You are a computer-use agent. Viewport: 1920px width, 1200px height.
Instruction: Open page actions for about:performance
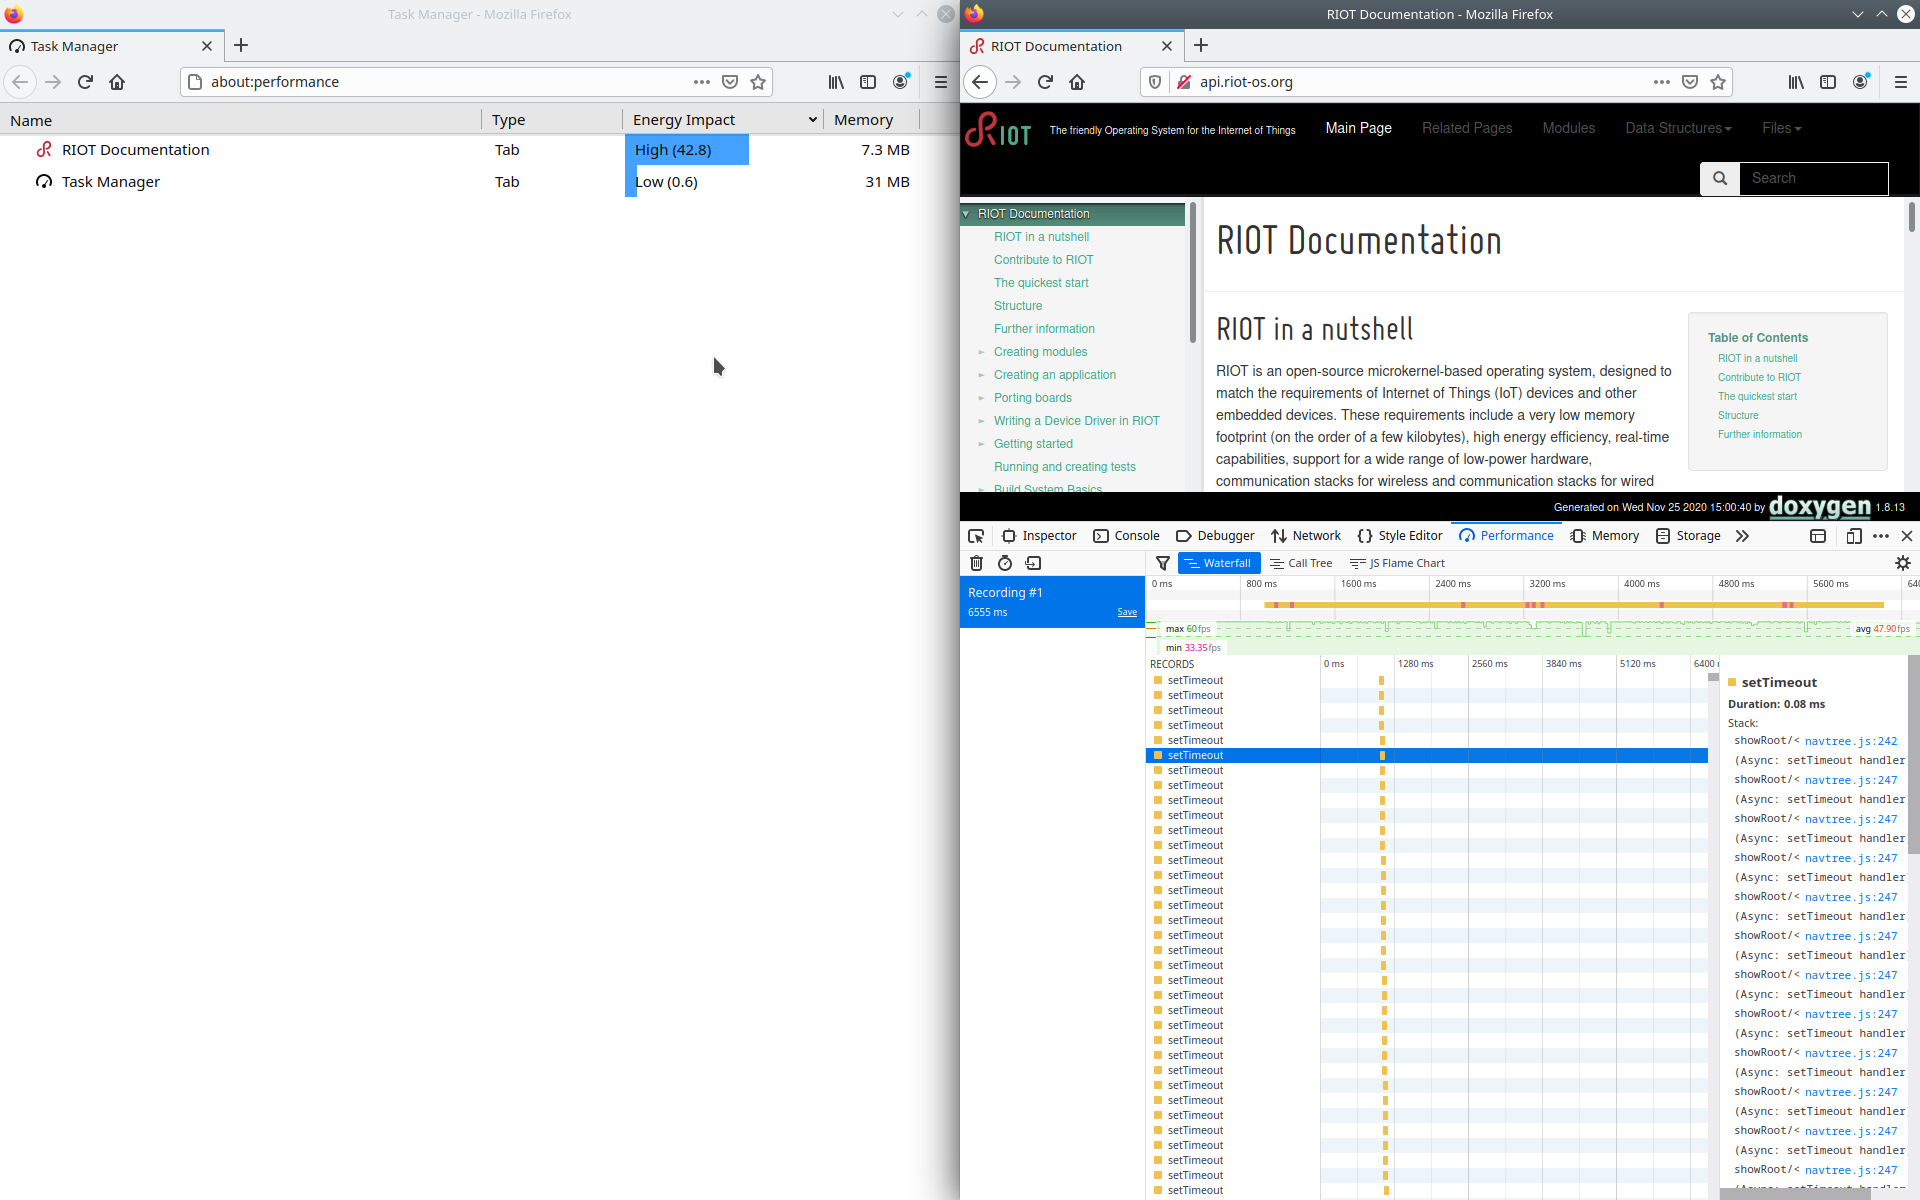coord(702,82)
